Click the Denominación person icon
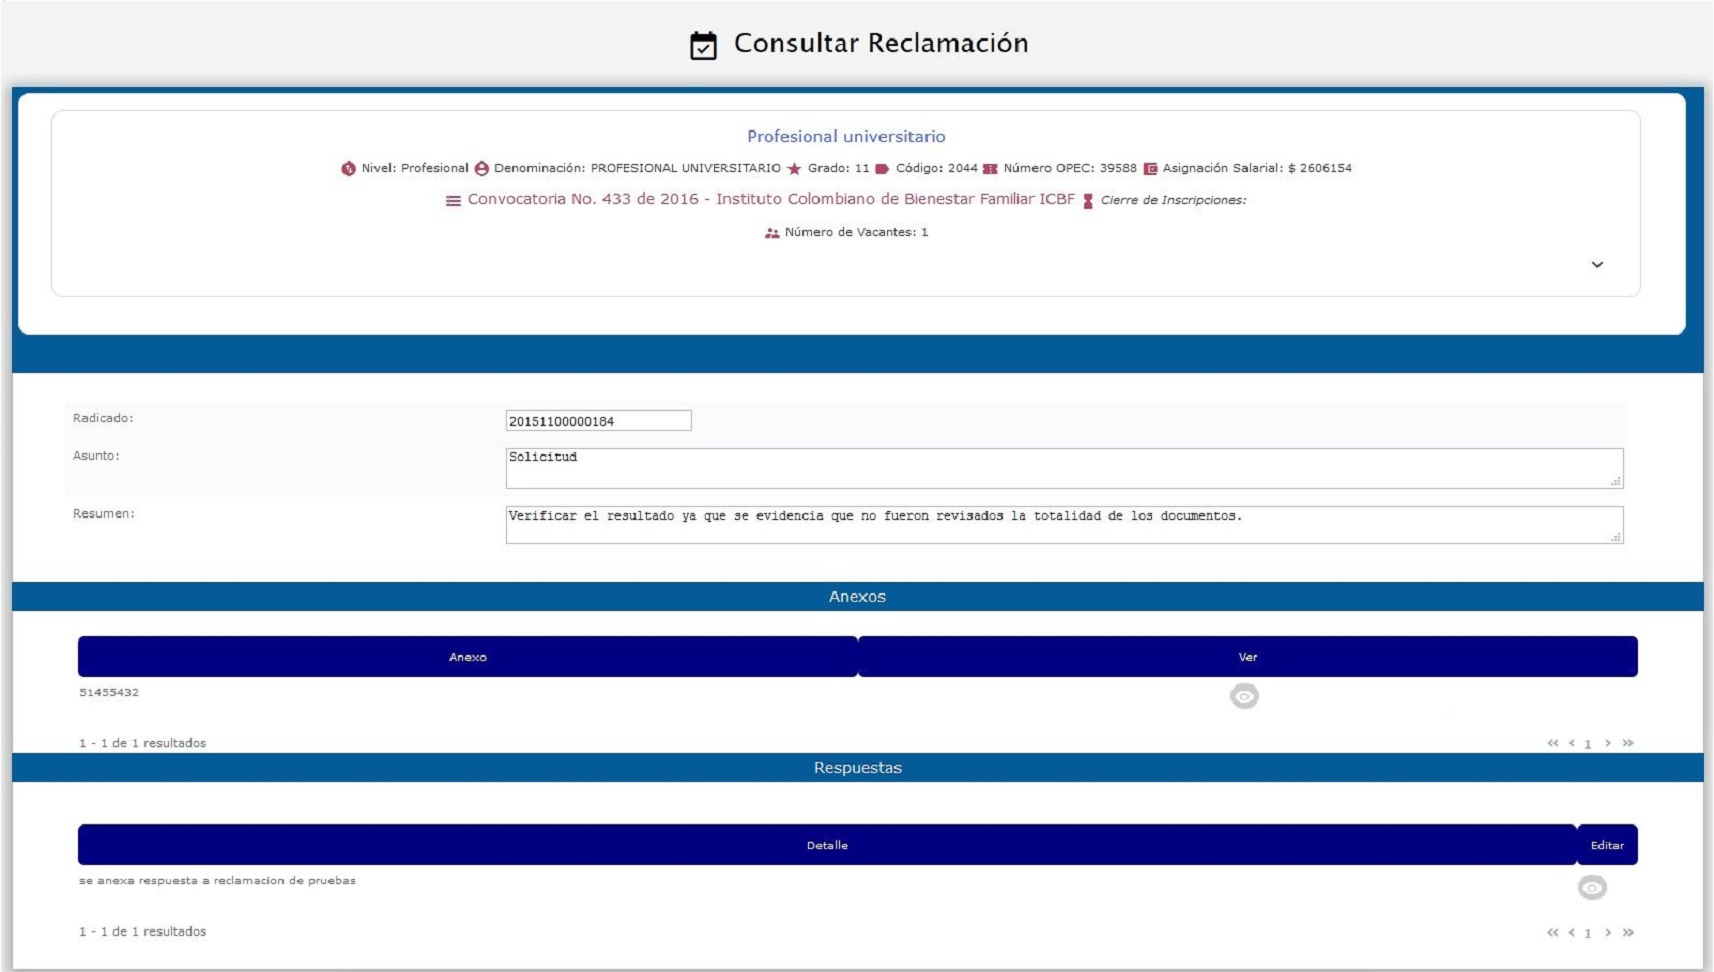The image size is (1714, 972). [481, 169]
